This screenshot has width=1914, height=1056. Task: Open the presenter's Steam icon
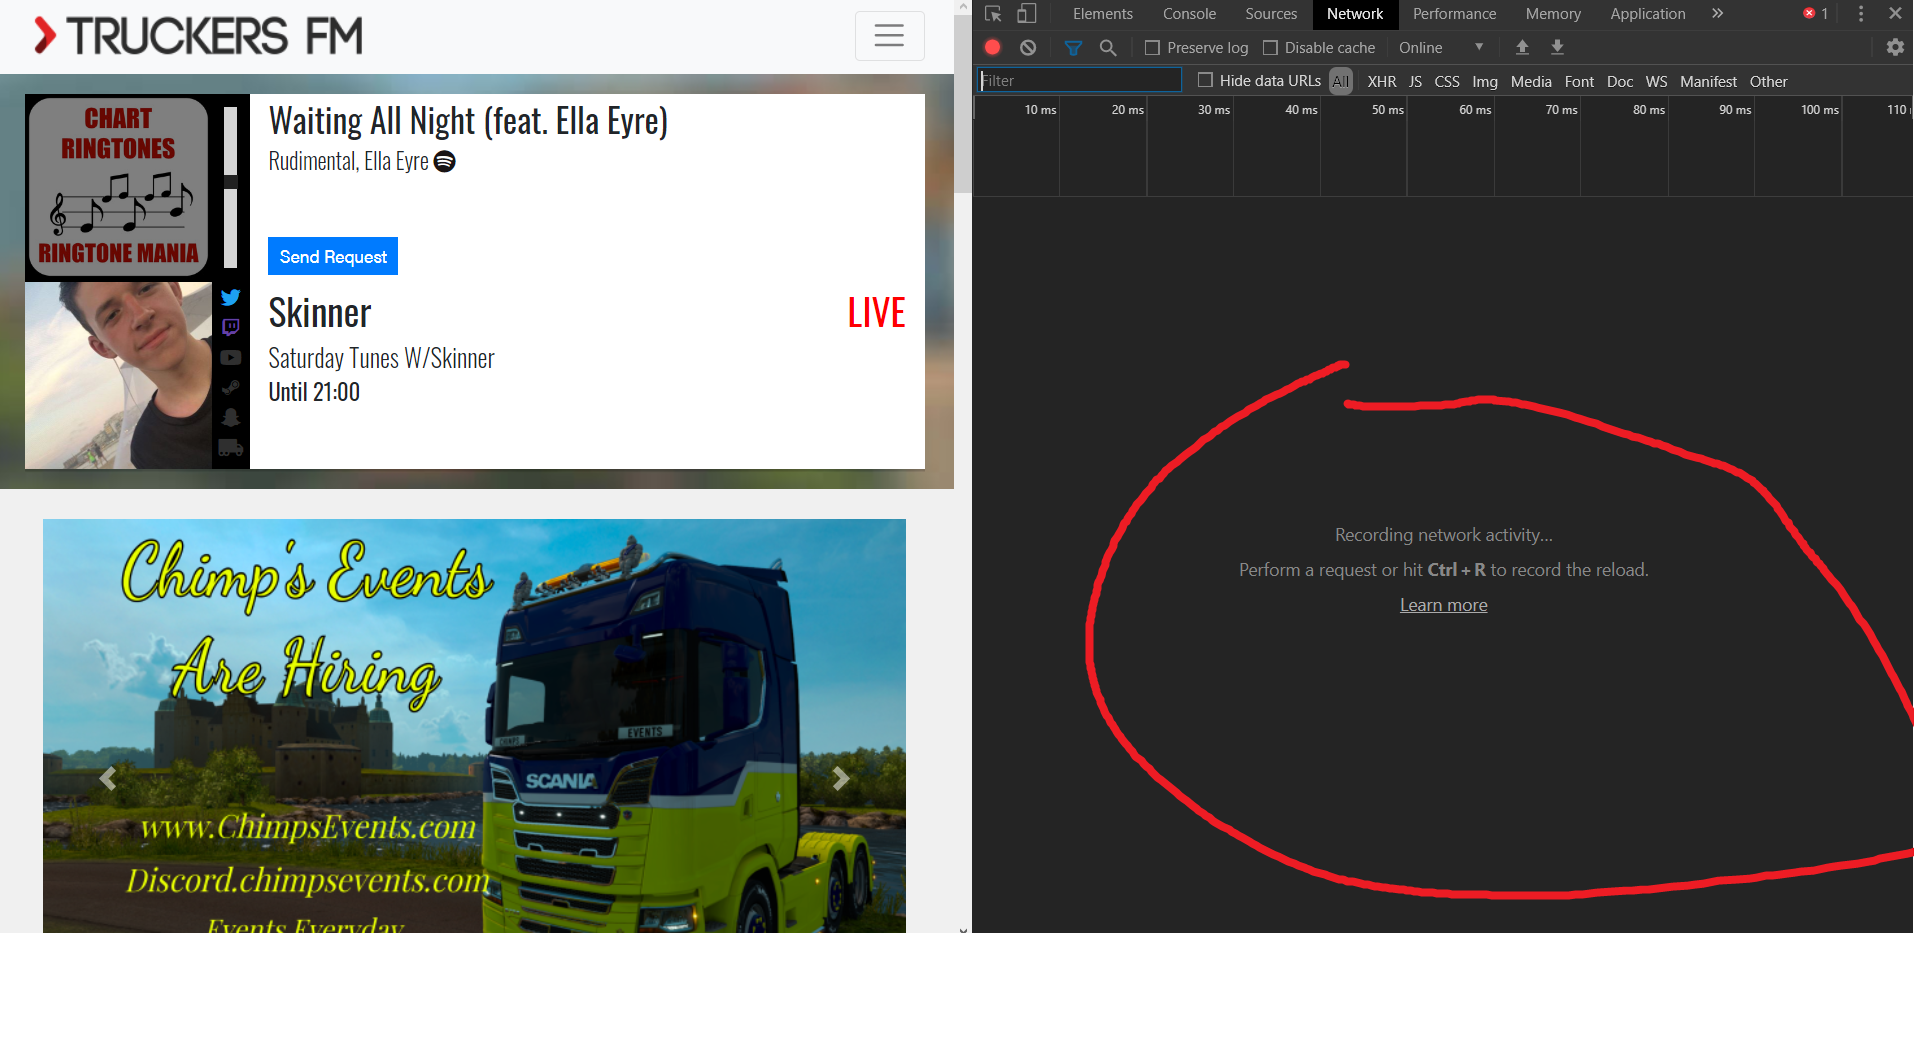[231, 387]
